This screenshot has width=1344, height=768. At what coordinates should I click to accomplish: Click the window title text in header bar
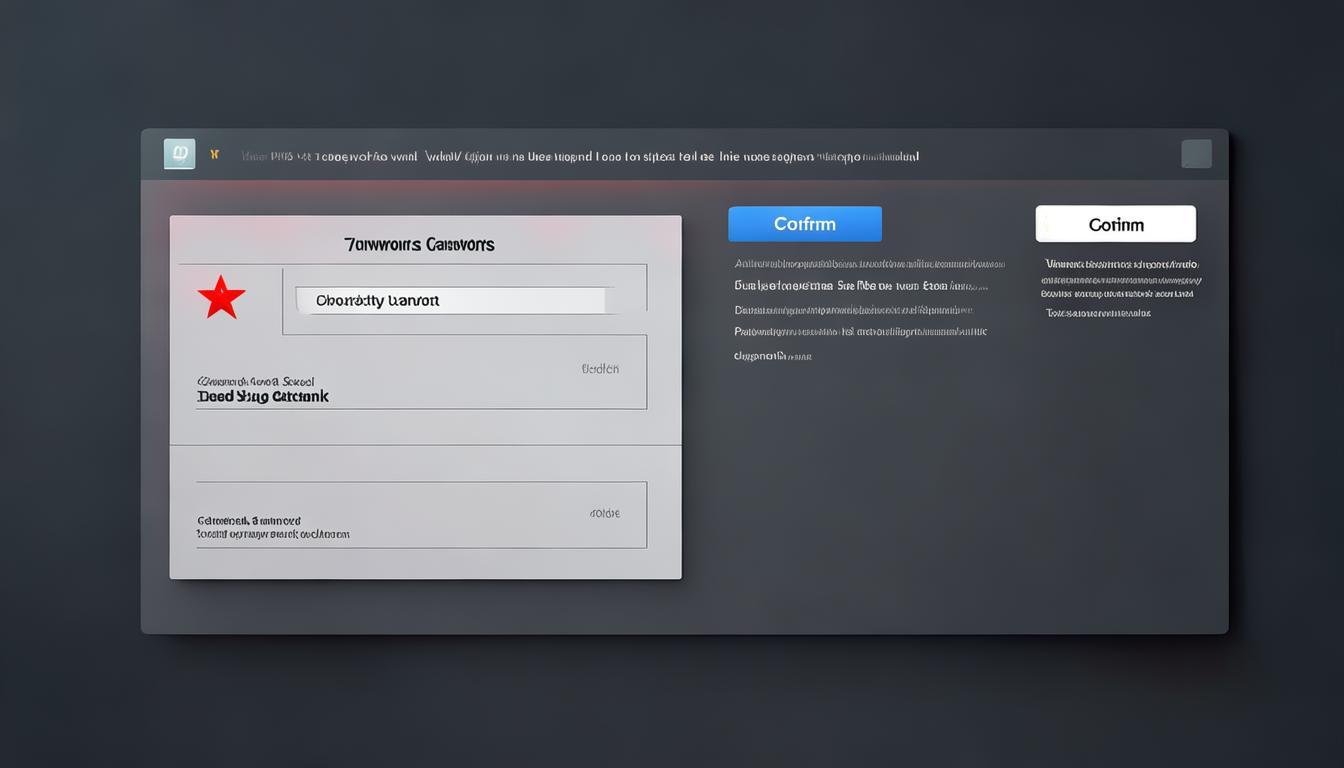point(580,156)
